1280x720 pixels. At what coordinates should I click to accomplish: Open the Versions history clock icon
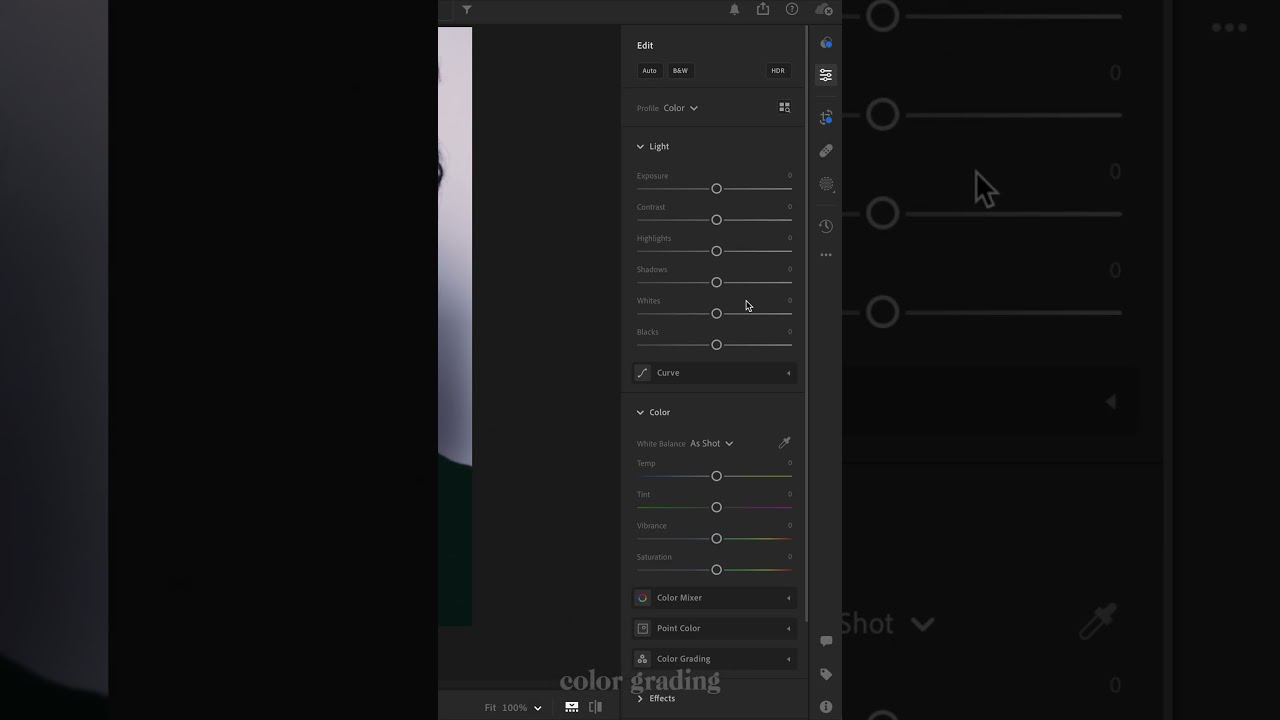(x=826, y=226)
